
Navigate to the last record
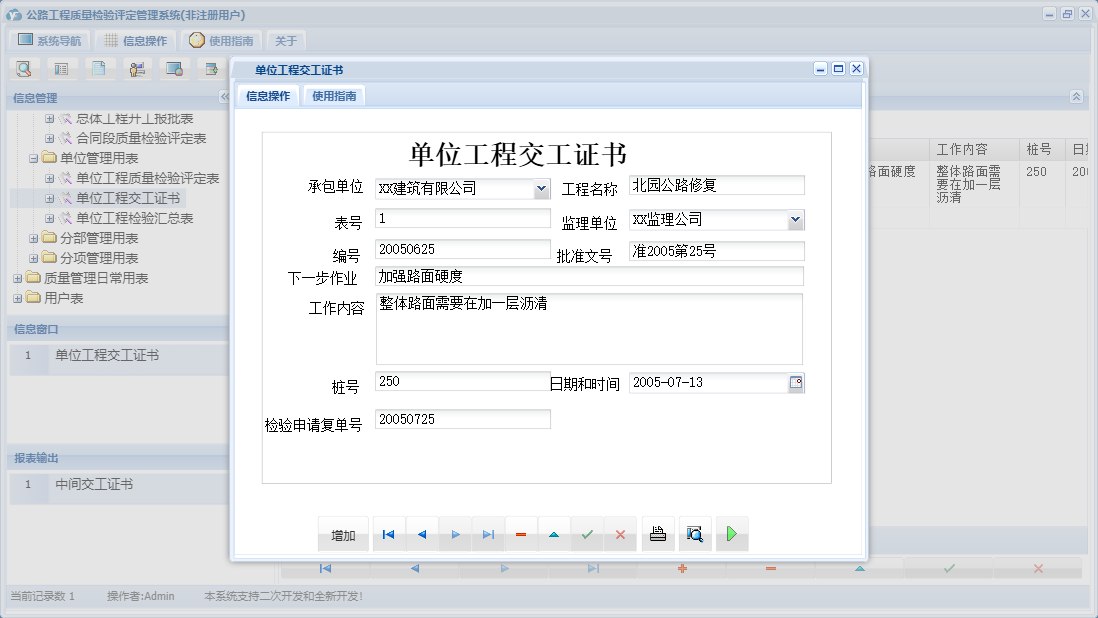[488, 533]
